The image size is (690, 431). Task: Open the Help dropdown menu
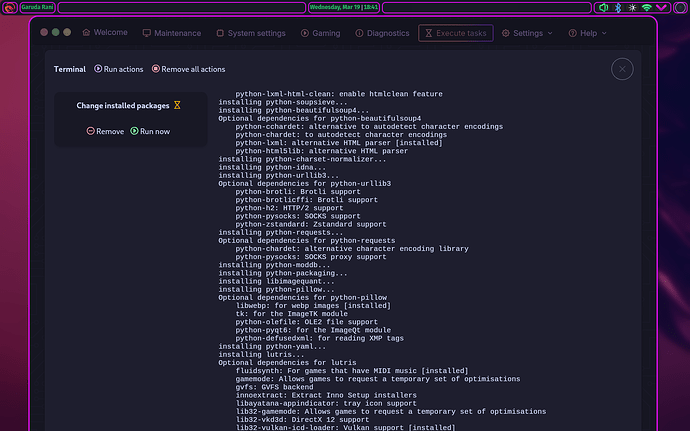(587, 33)
